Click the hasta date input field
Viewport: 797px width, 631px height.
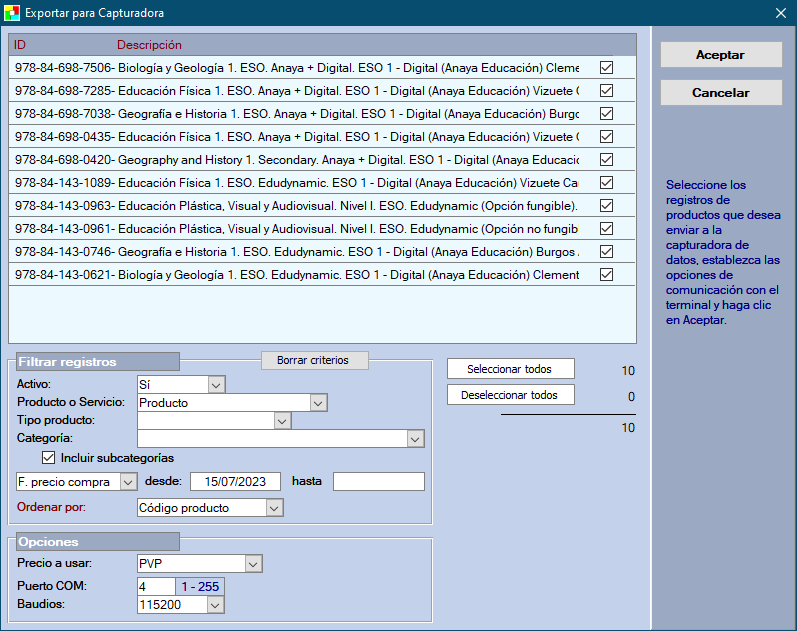point(378,482)
